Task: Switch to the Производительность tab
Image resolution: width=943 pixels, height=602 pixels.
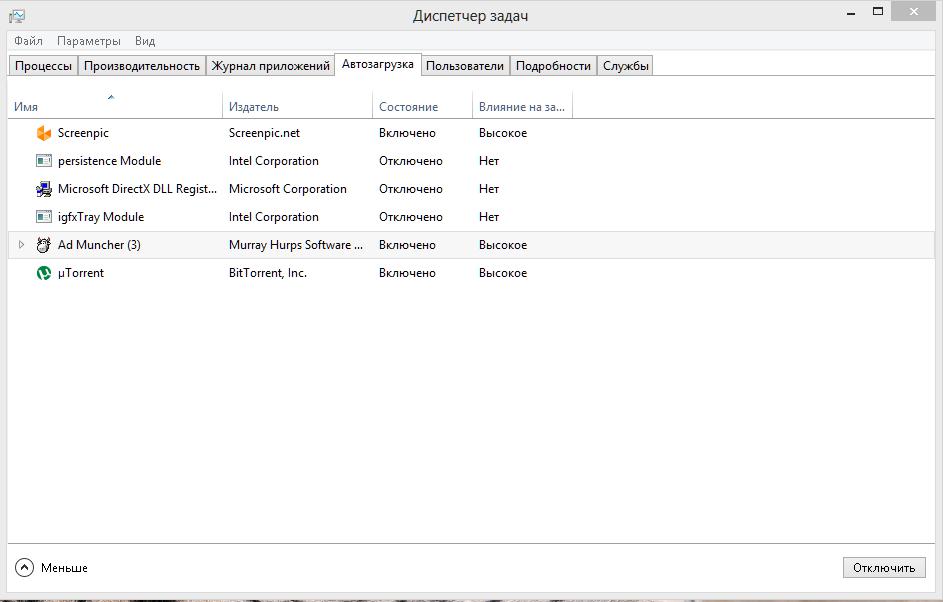Action: tap(142, 66)
